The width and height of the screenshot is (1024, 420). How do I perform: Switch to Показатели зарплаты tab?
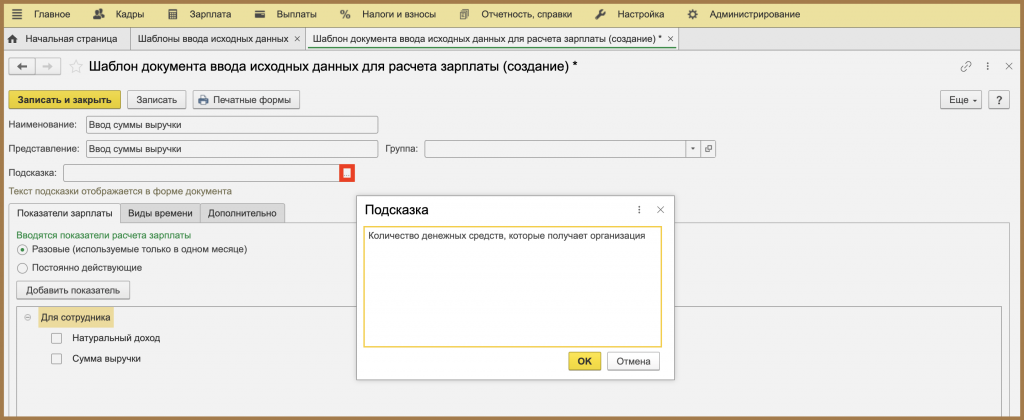[65, 213]
